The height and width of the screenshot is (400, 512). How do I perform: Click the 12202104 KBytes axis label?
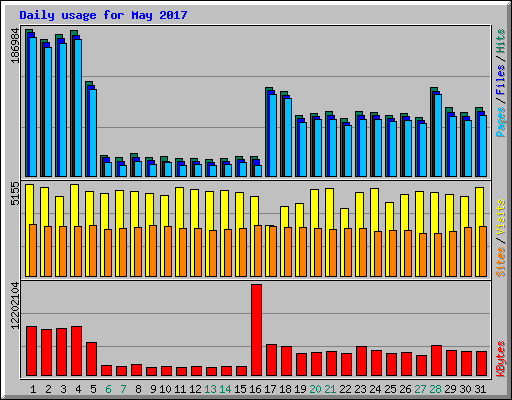click(15, 305)
